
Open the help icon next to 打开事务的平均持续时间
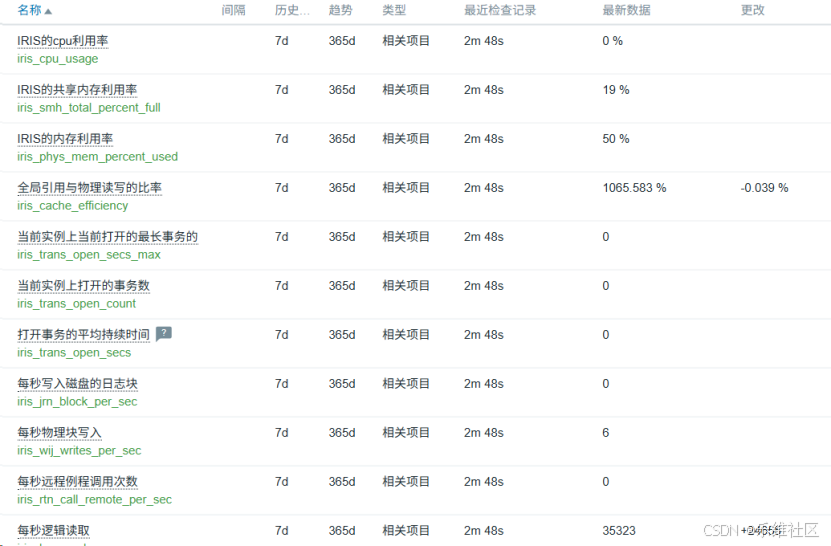coord(164,333)
